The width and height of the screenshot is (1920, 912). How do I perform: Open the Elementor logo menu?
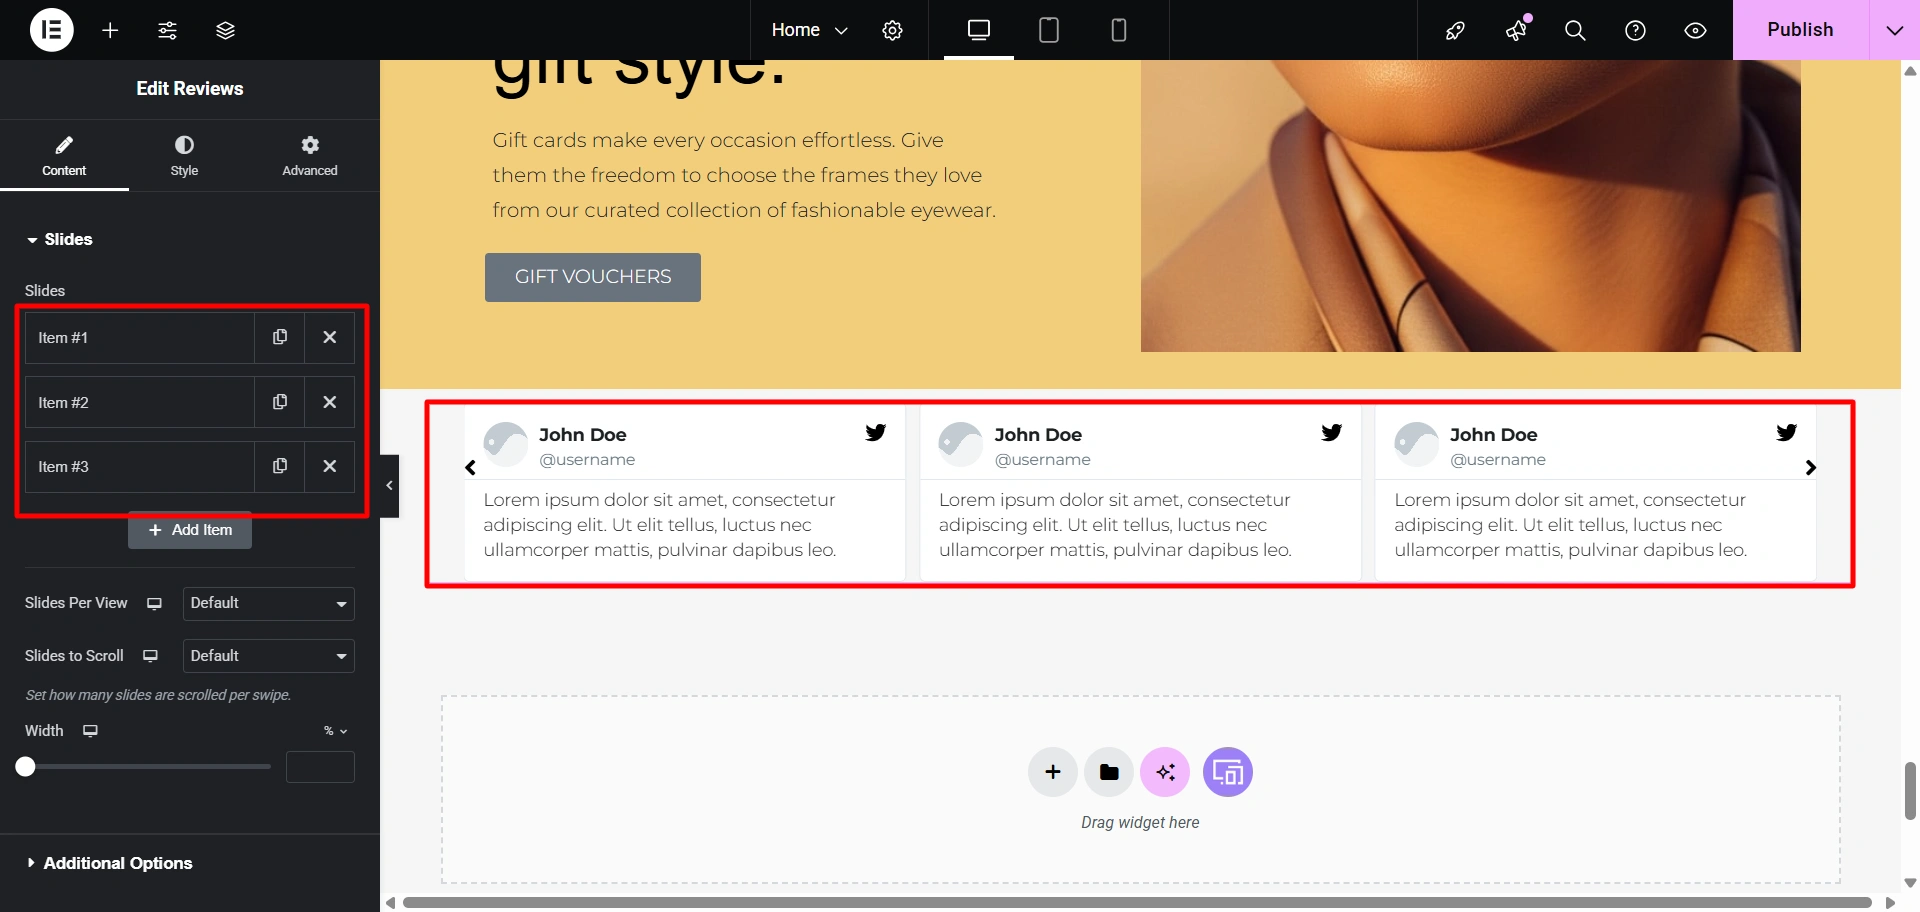52,30
